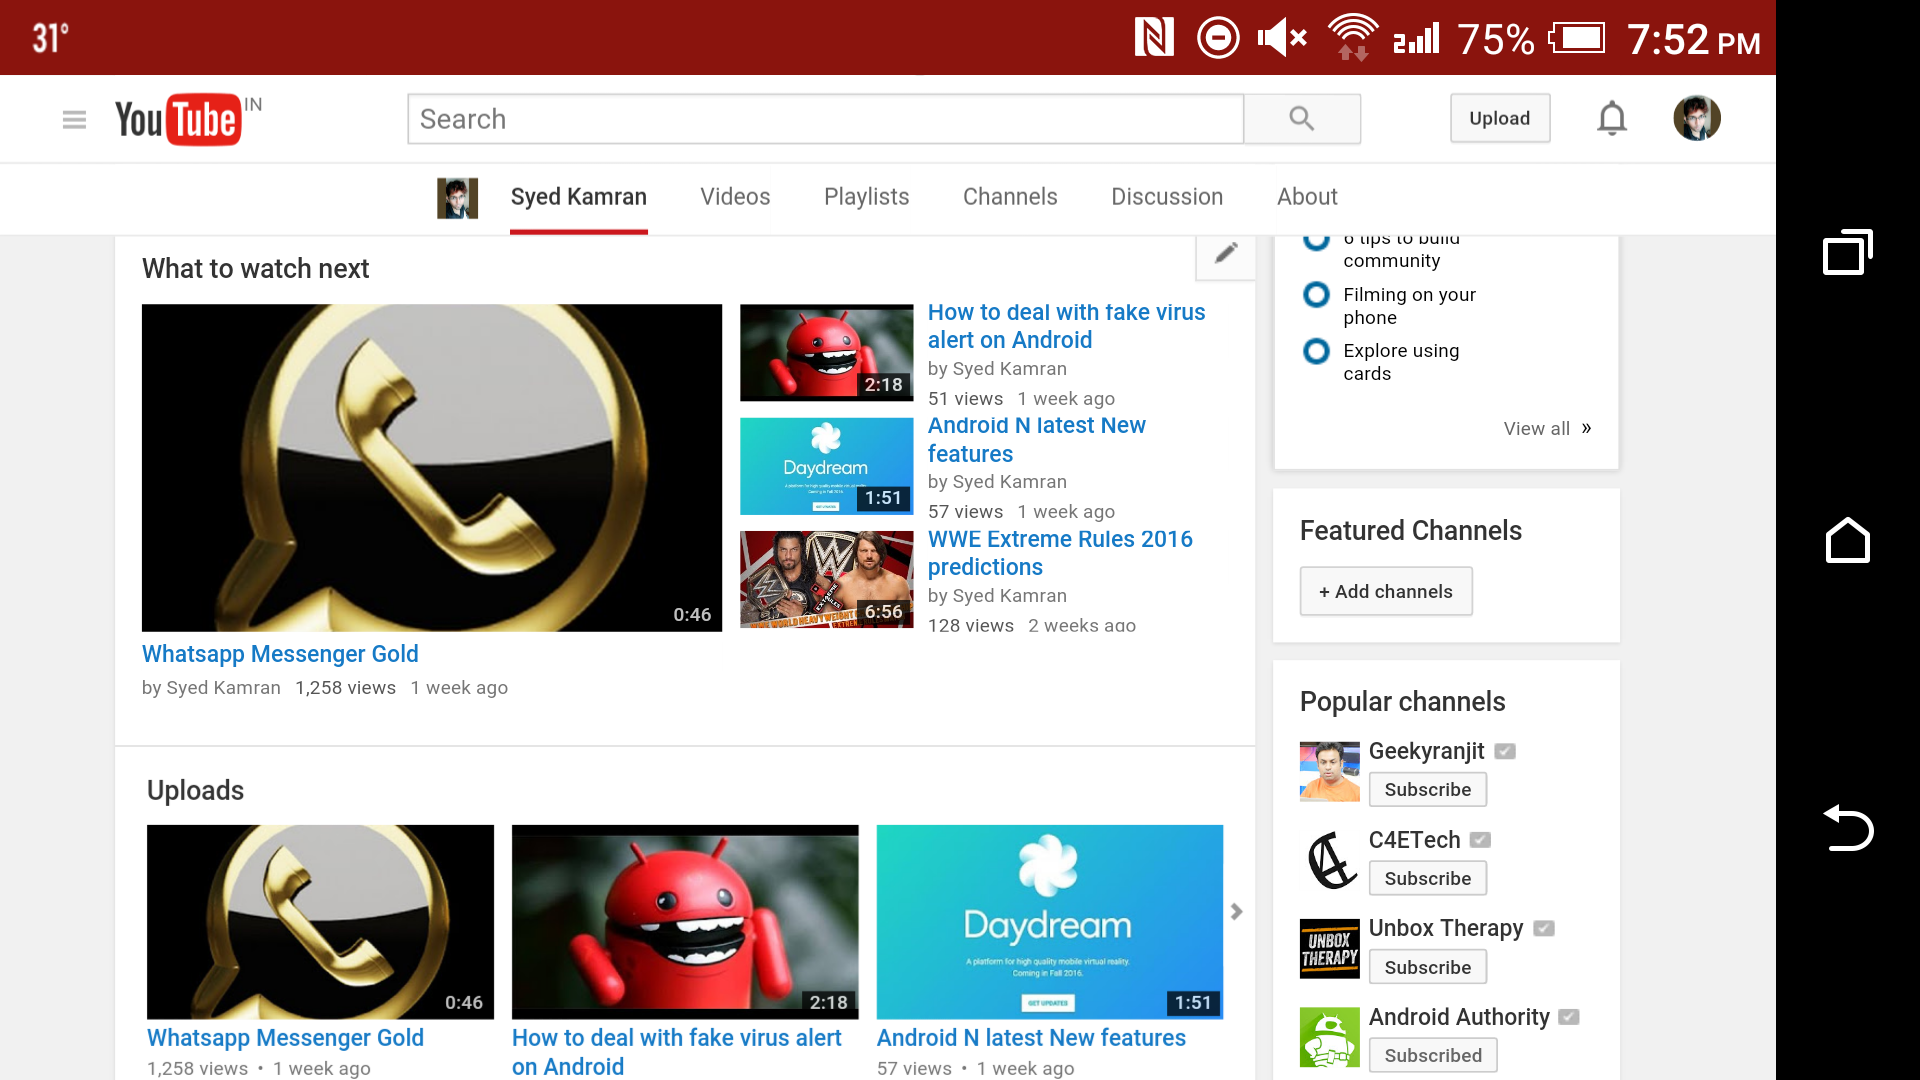Open the notifications bell

point(1611,119)
